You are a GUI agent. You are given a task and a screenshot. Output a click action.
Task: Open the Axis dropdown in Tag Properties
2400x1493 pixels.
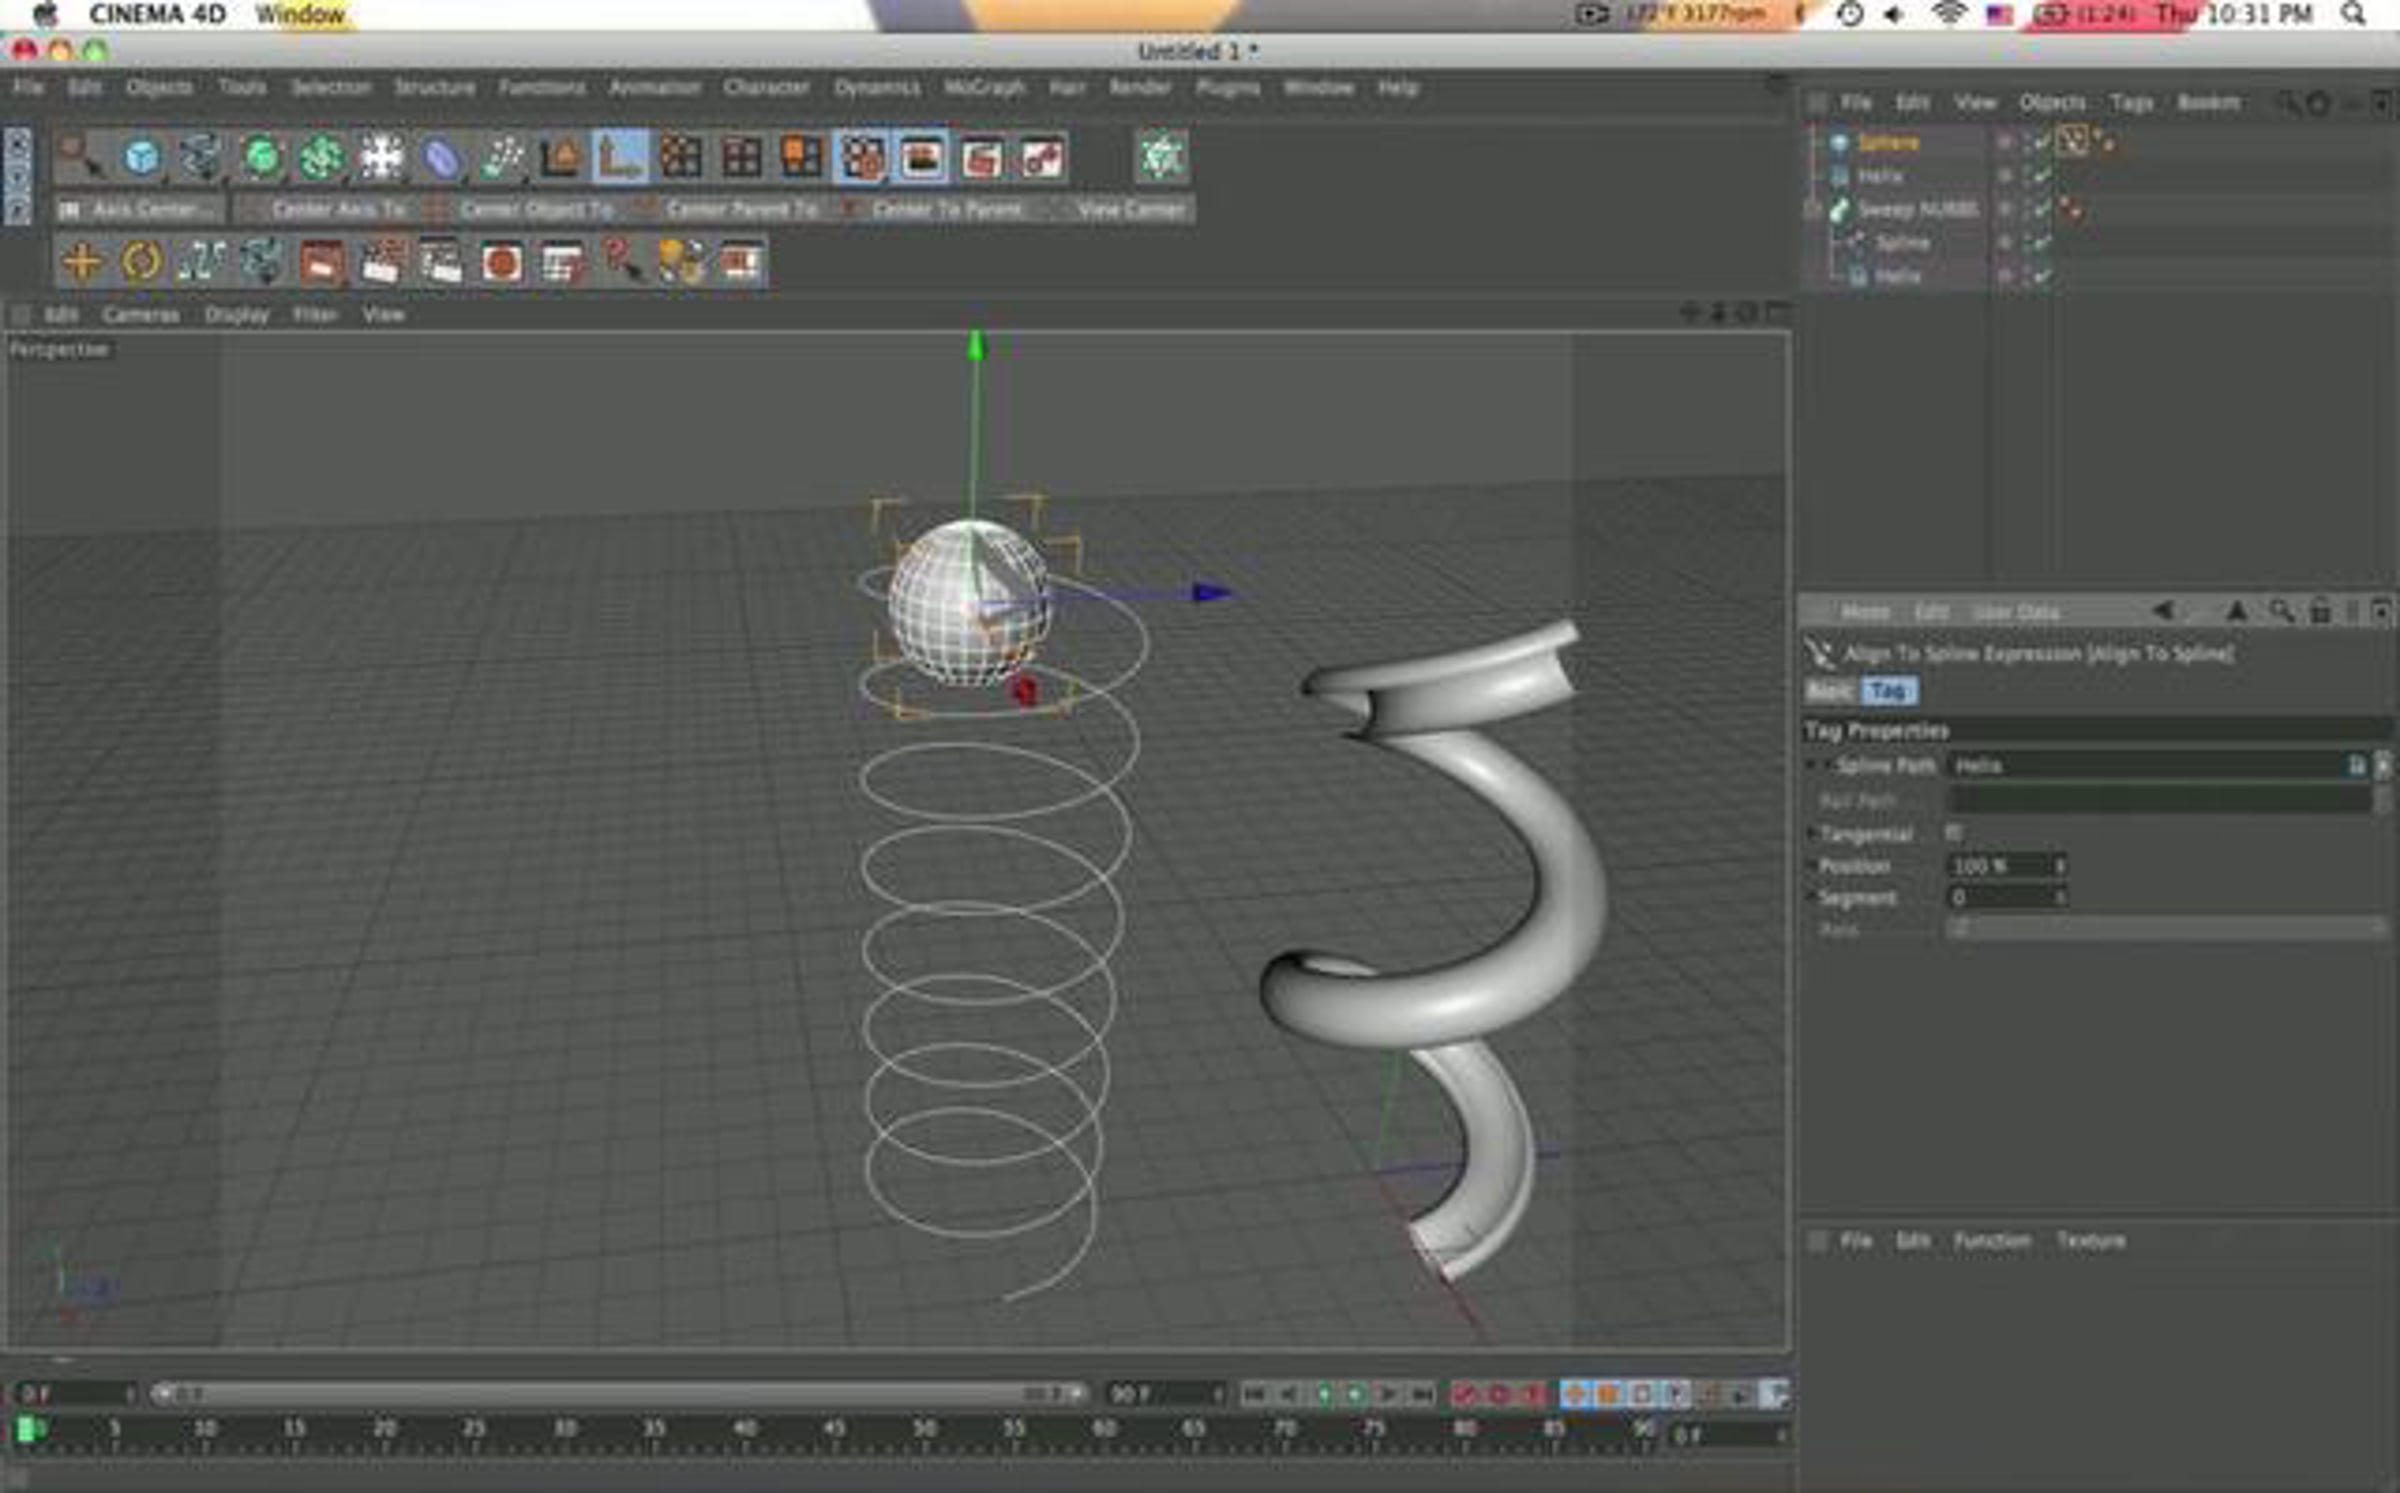point(2166,929)
